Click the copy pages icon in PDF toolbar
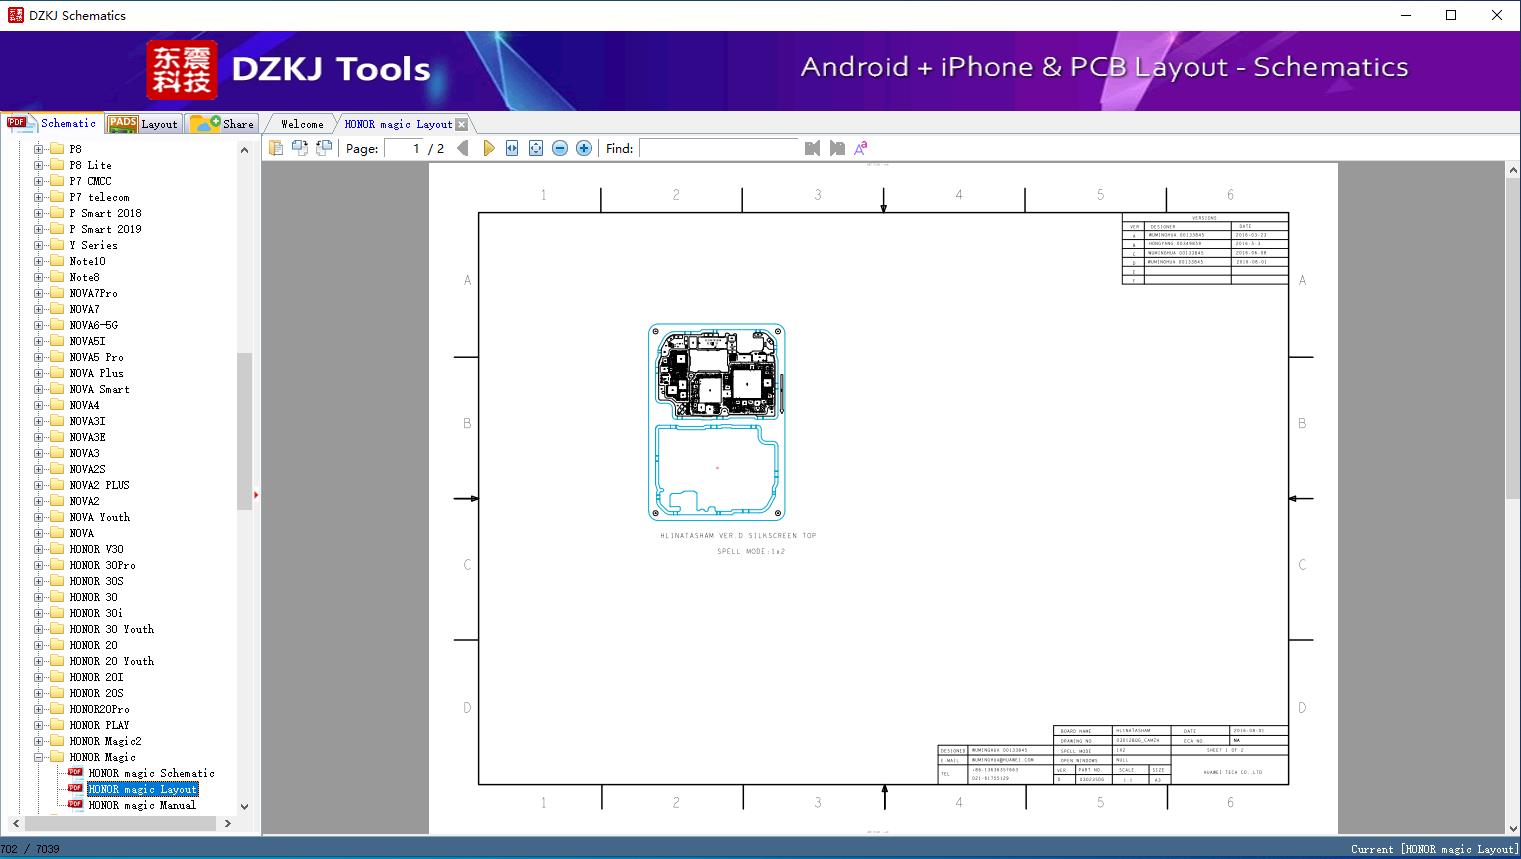 276,148
